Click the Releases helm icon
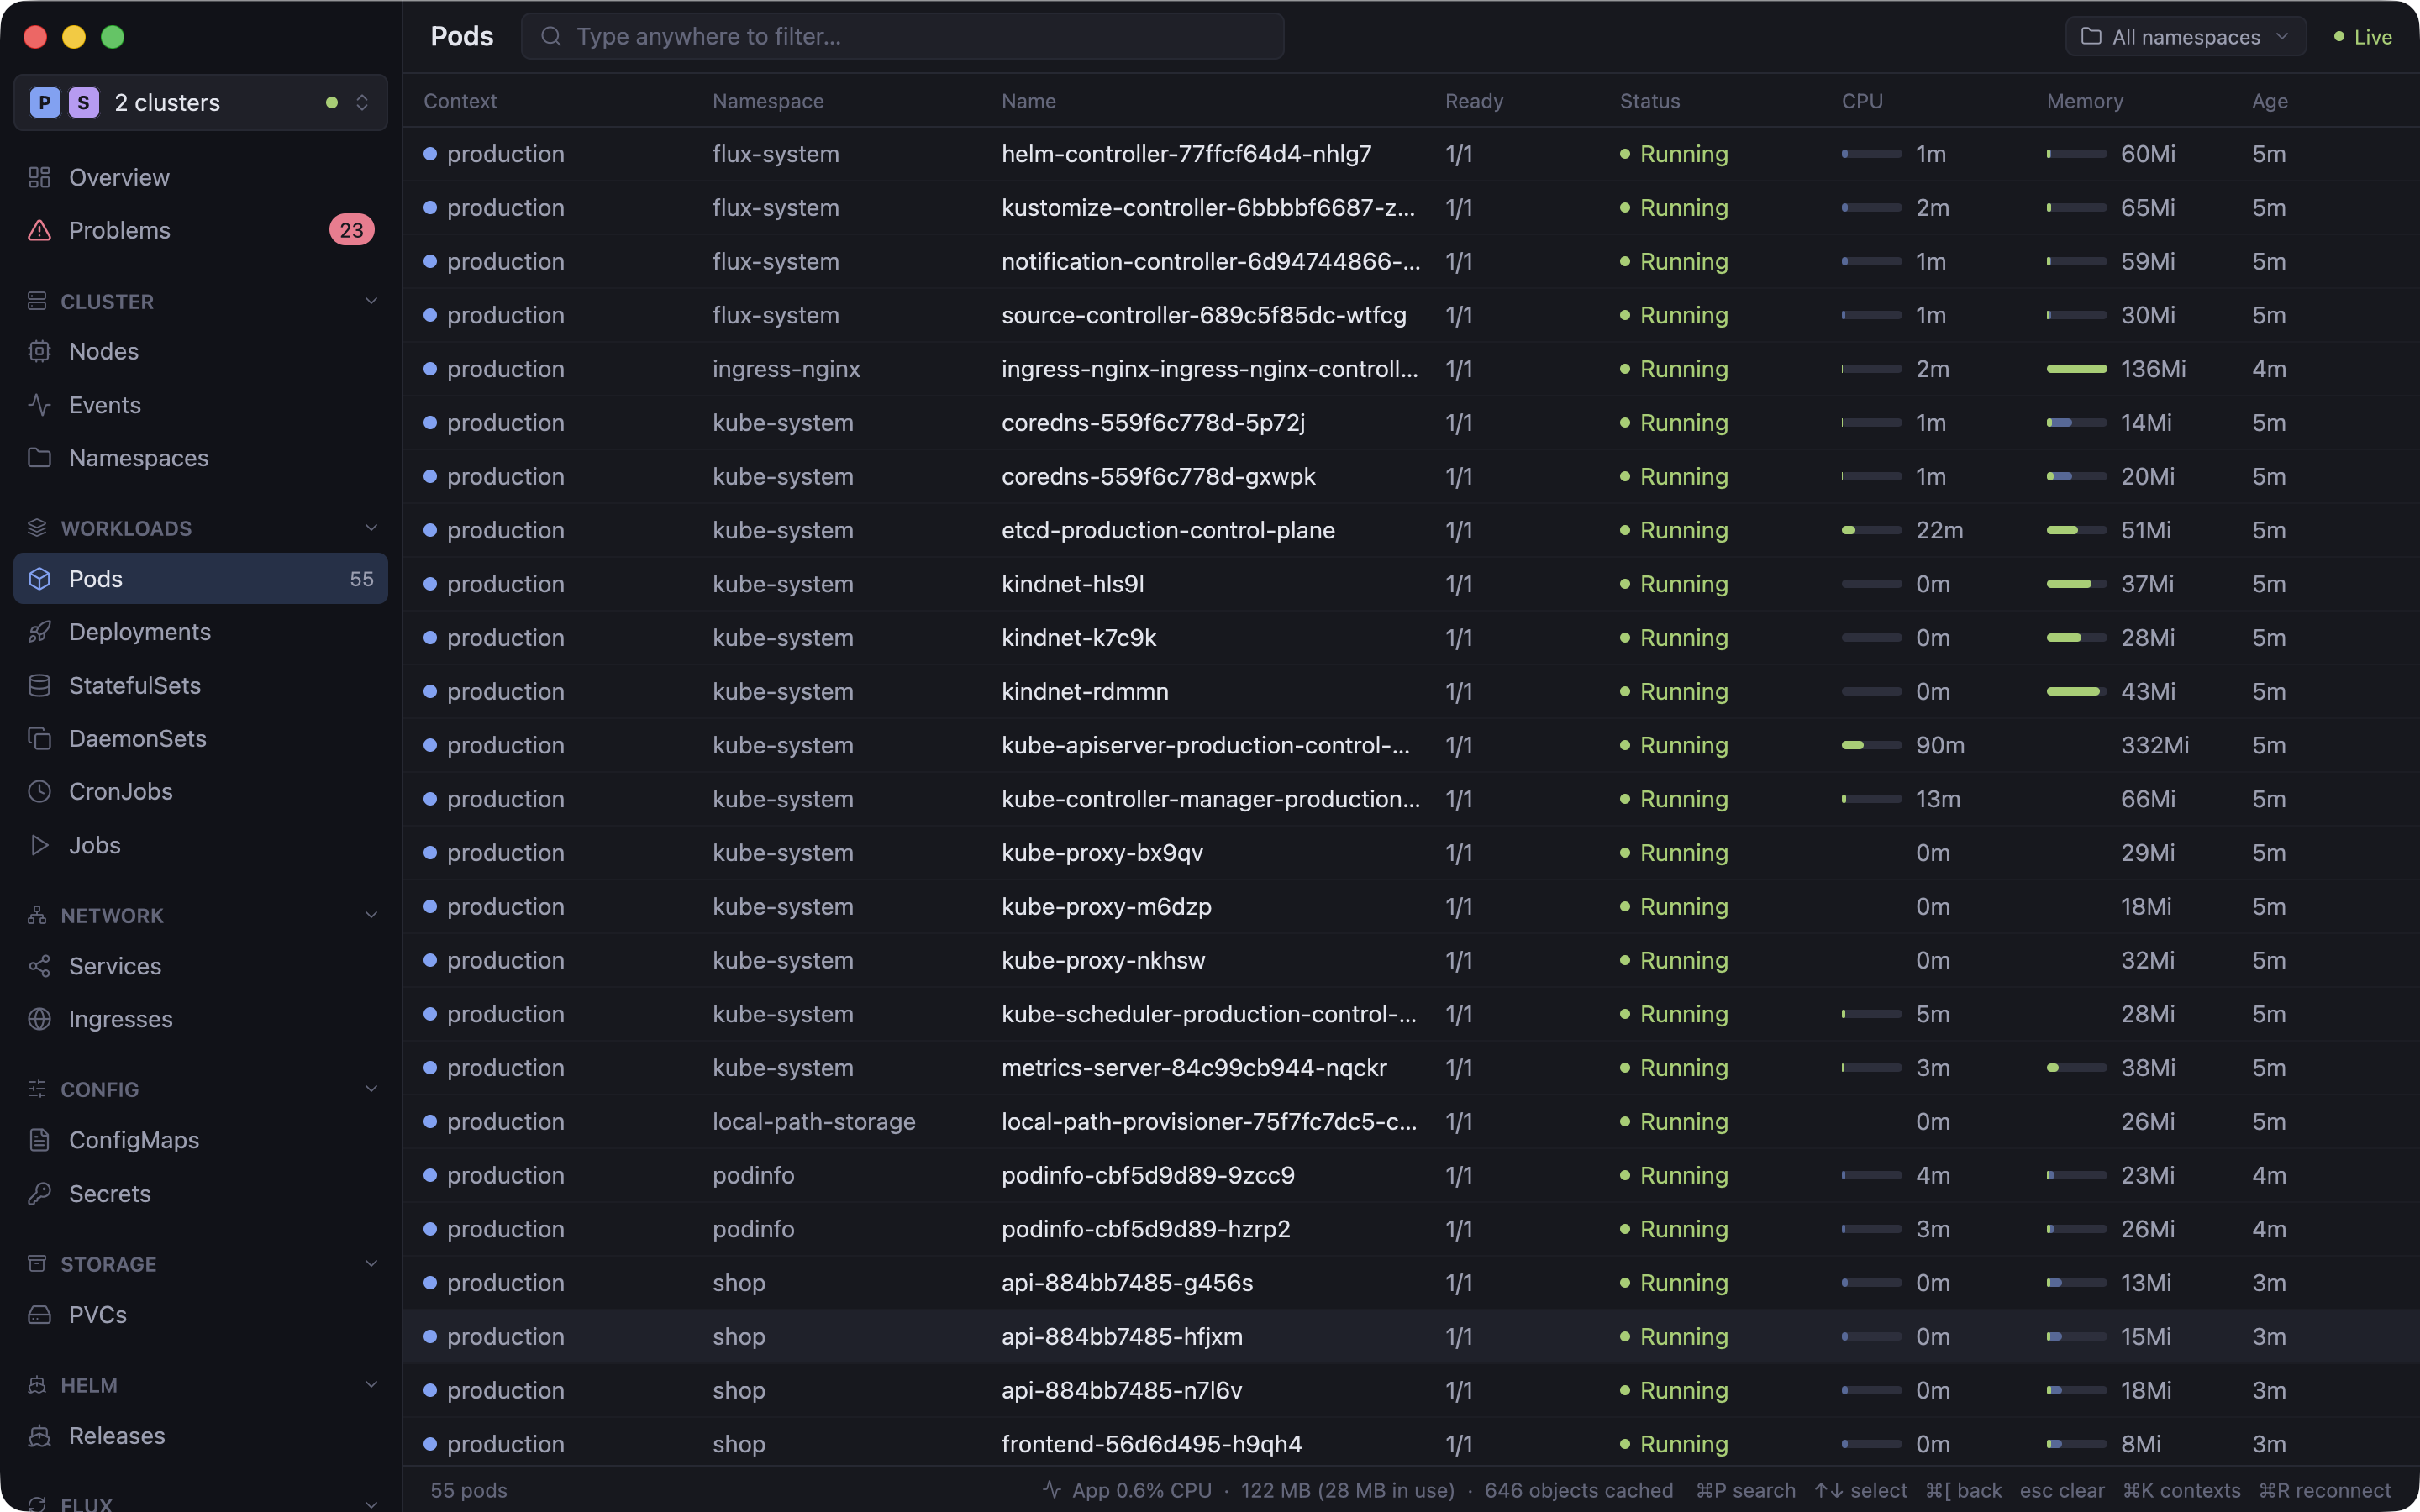This screenshot has width=2420, height=1512. pos(39,1435)
